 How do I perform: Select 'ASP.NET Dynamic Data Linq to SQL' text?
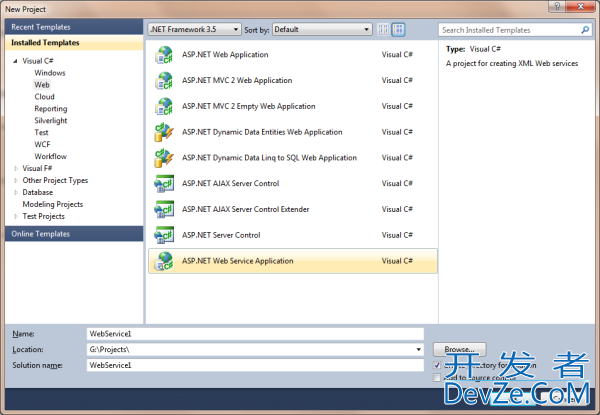pyautogui.click(x=269, y=158)
